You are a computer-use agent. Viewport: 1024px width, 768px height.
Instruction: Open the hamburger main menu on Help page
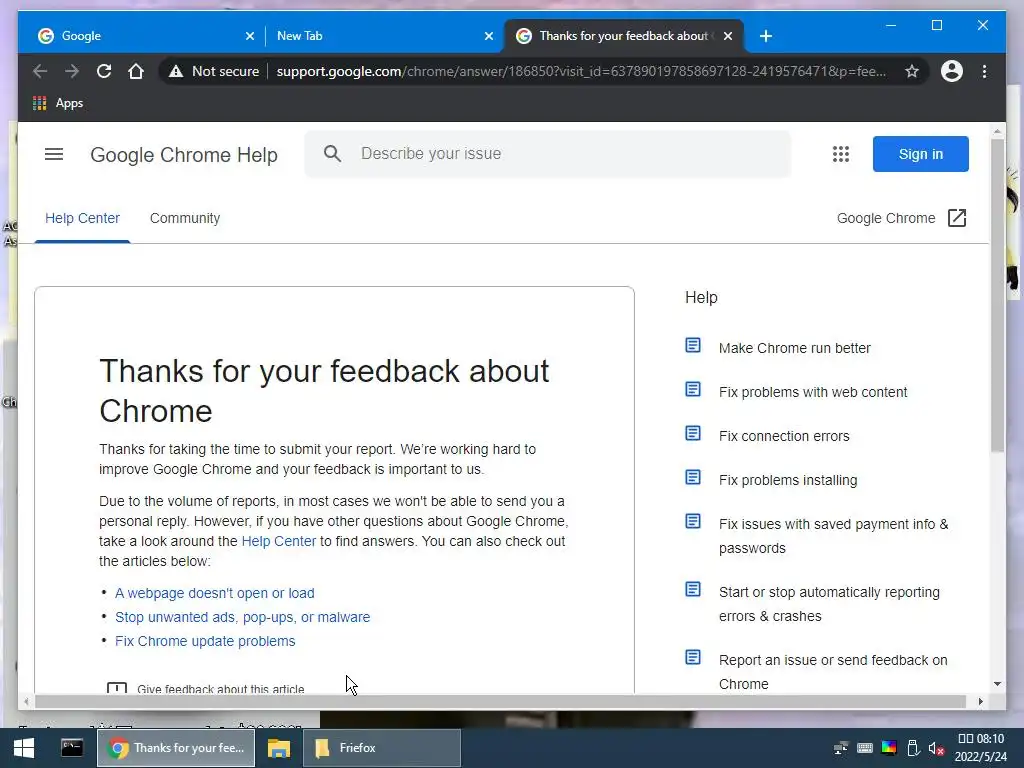pyautogui.click(x=54, y=154)
